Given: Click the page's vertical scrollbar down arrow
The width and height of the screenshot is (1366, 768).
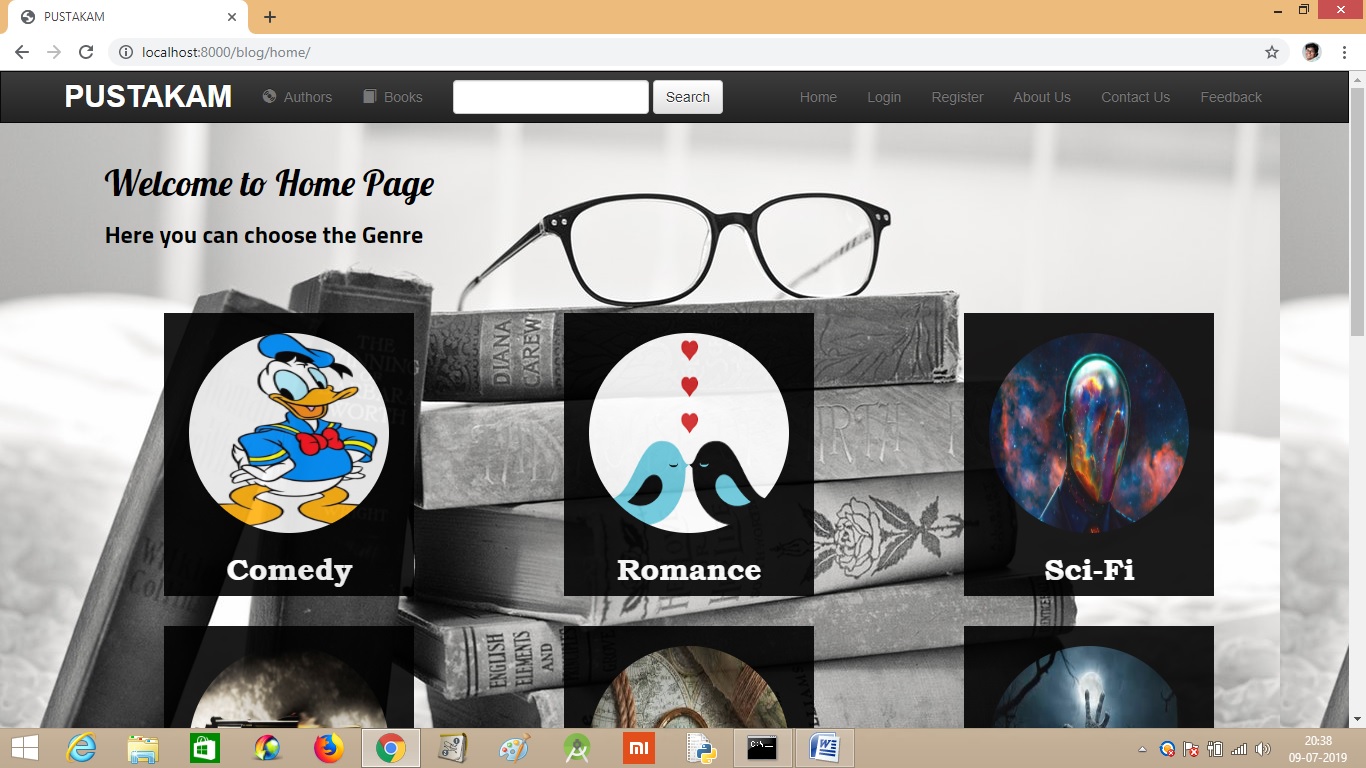Looking at the screenshot, I should pyautogui.click(x=1357, y=719).
